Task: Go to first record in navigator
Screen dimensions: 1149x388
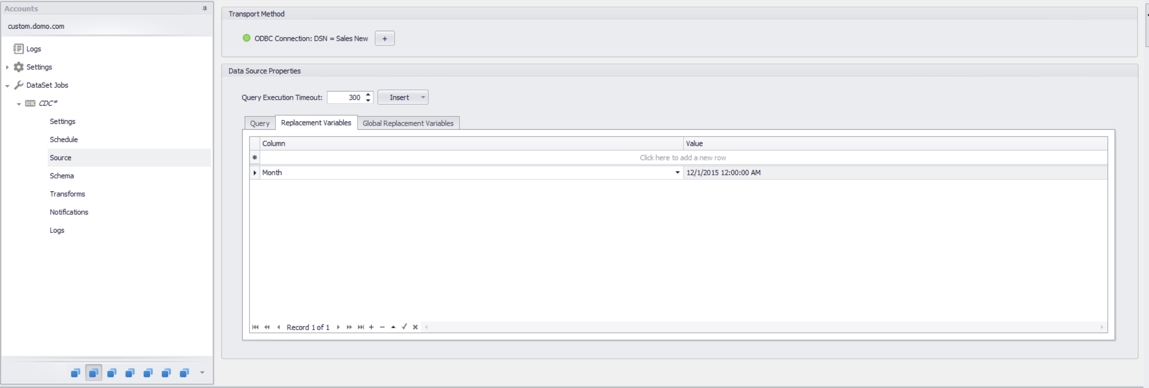Action: (x=255, y=327)
